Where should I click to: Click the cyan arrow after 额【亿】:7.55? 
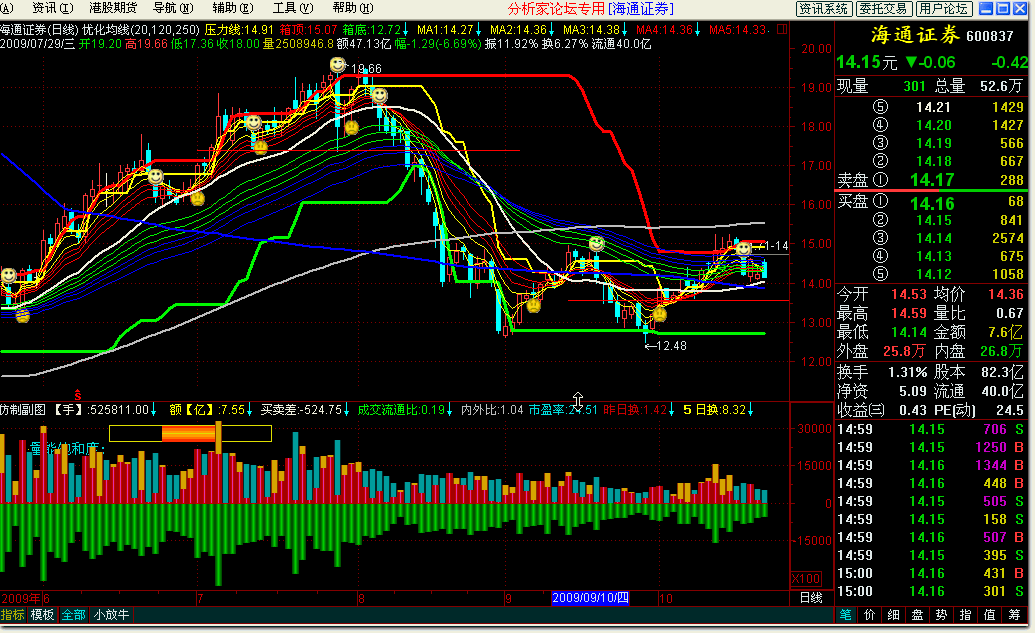point(250,410)
